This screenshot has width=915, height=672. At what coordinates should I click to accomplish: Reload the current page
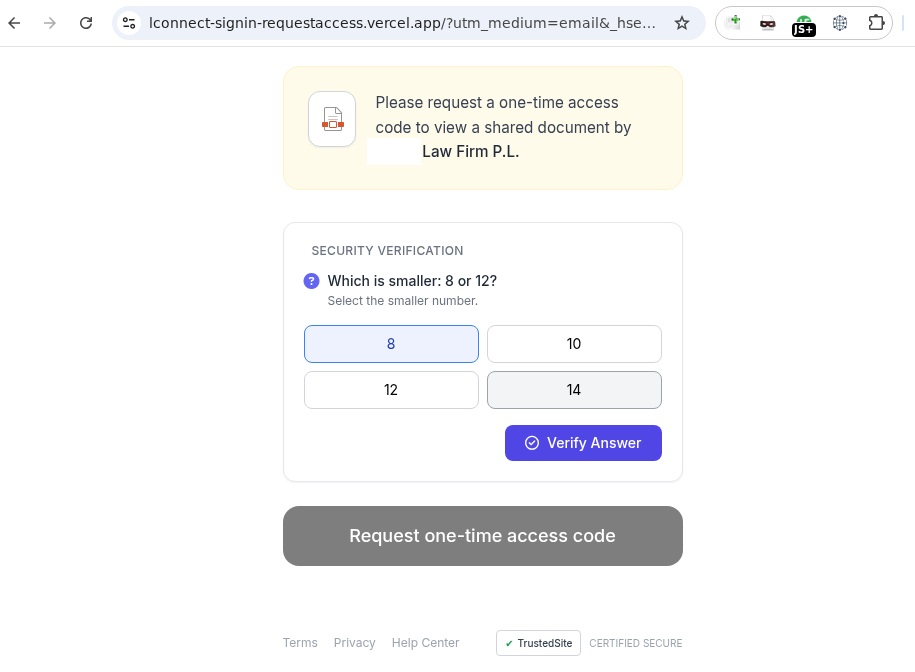(x=86, y=23)
